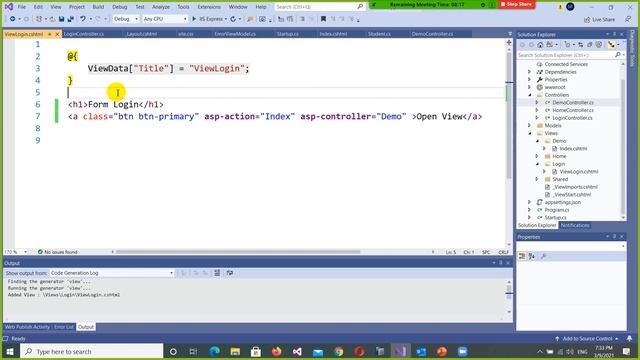The height and width of the screenshot is (360, 640).
Task: Open the Debug menu
Action: (120, 7)
